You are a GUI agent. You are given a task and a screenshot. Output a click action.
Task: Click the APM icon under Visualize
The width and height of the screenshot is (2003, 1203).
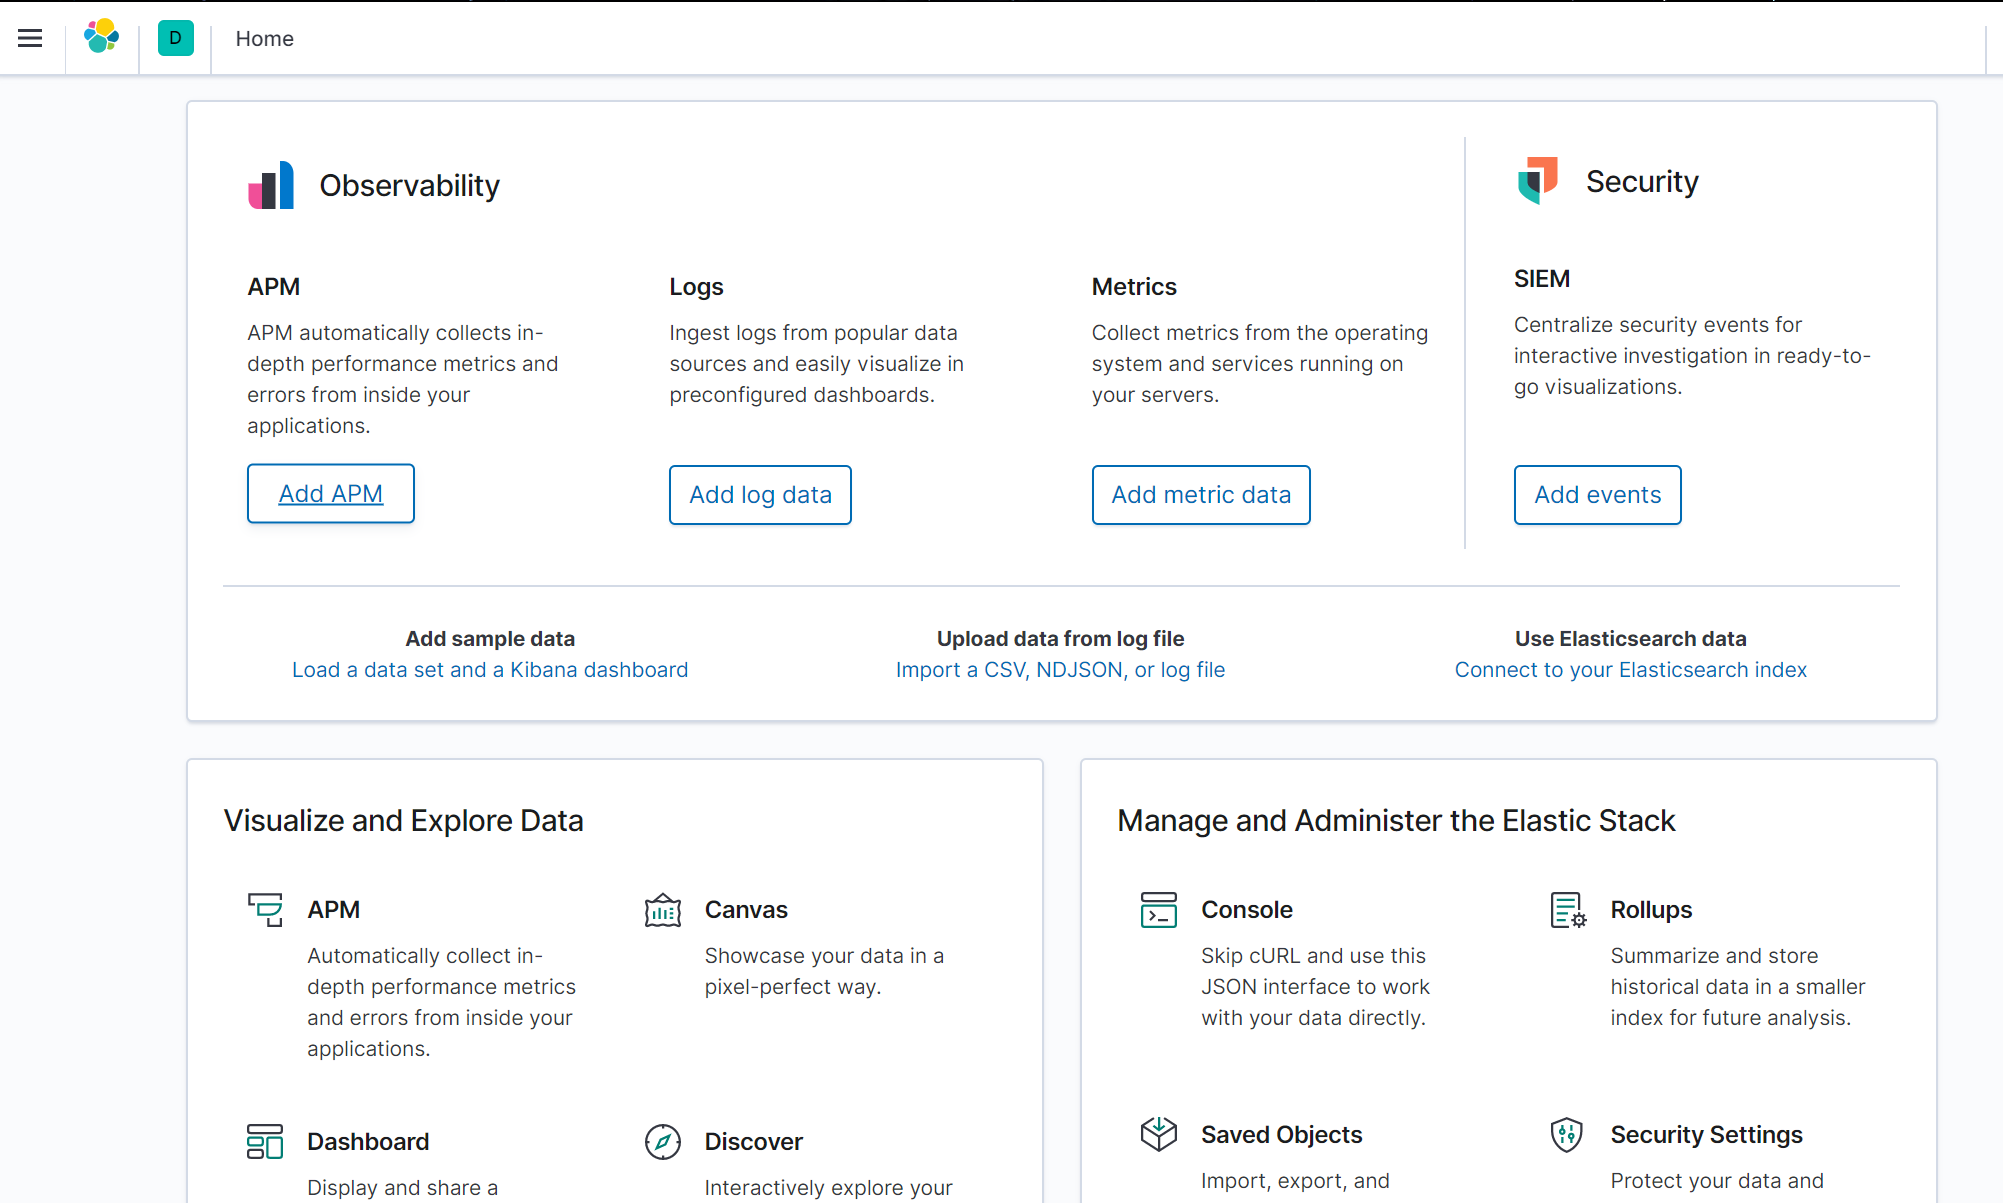(265, 910)
